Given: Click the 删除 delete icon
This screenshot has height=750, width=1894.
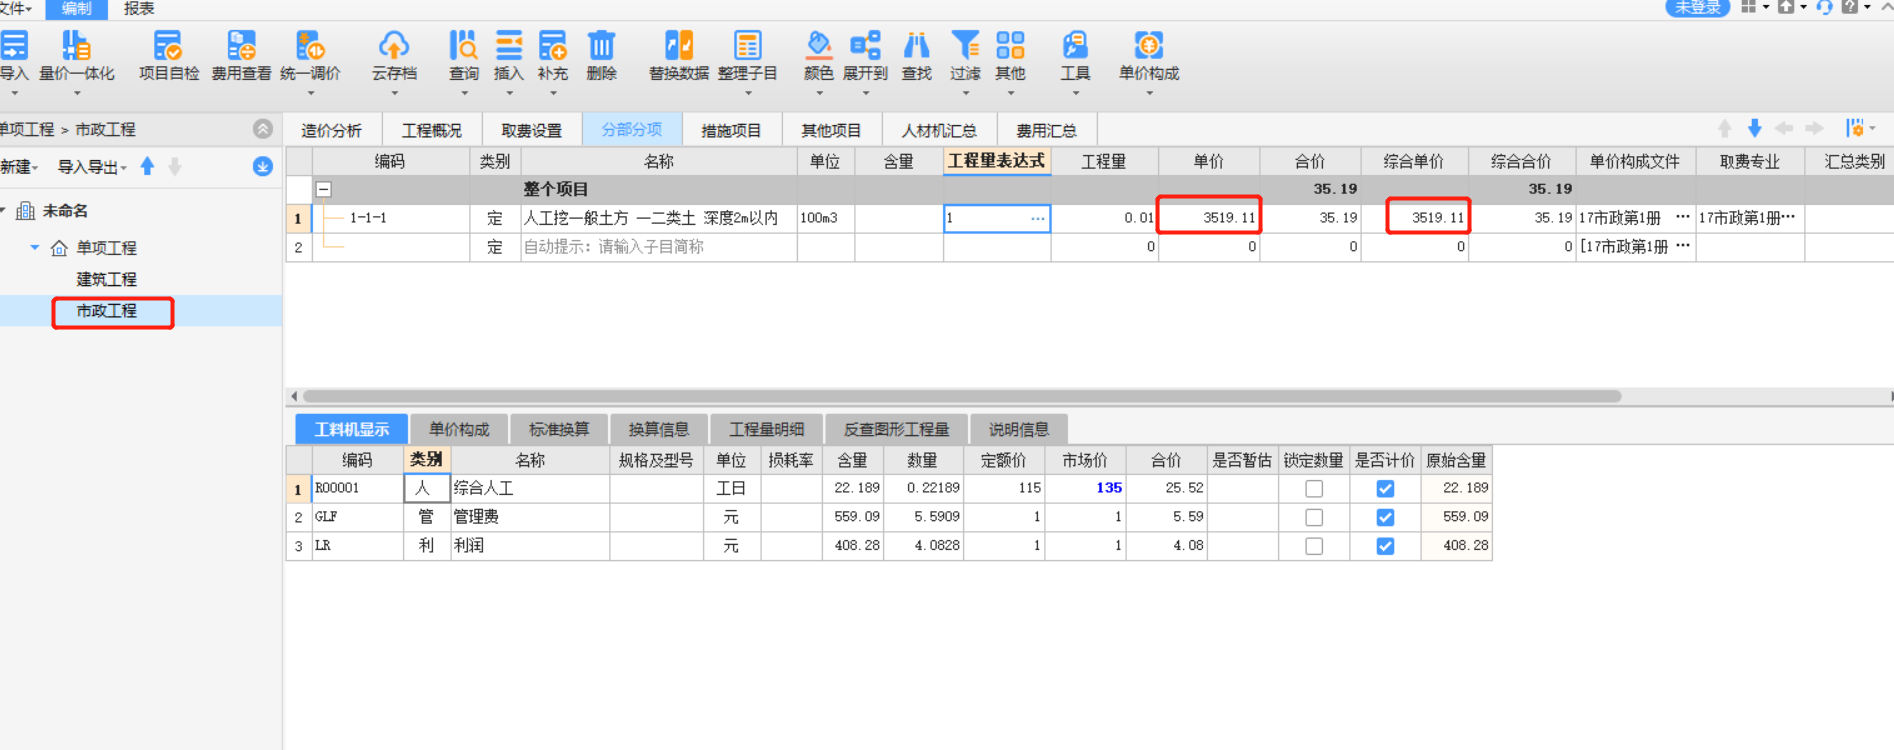Looking at the screenshot, I should click(x=601, y=46).
